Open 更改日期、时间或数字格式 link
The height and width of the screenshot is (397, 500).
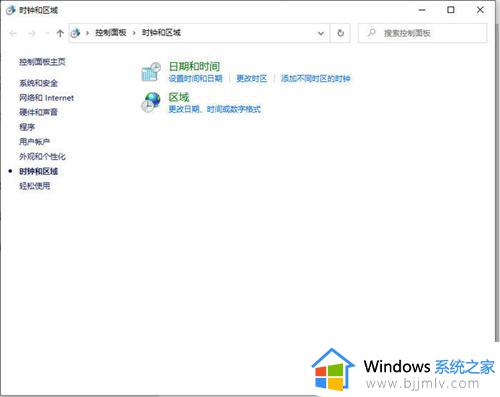point(215,109)
